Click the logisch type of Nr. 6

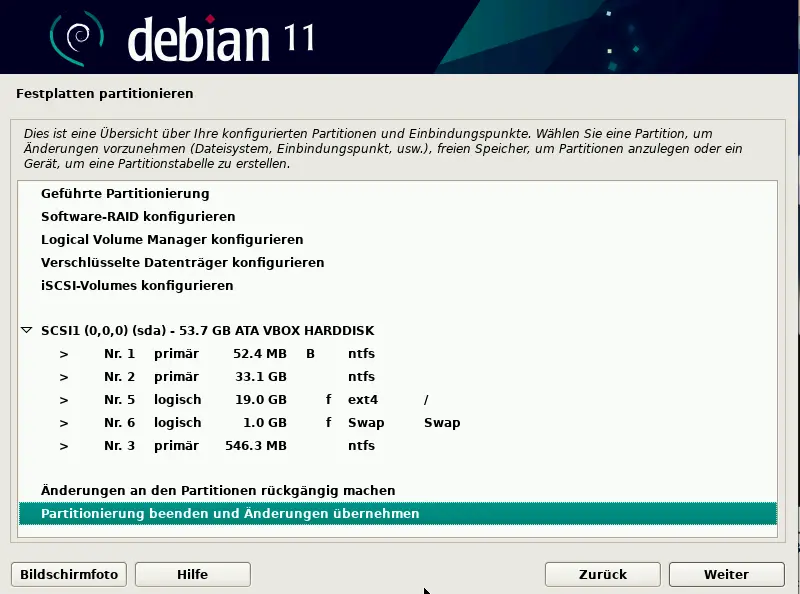tap(178, 423)
